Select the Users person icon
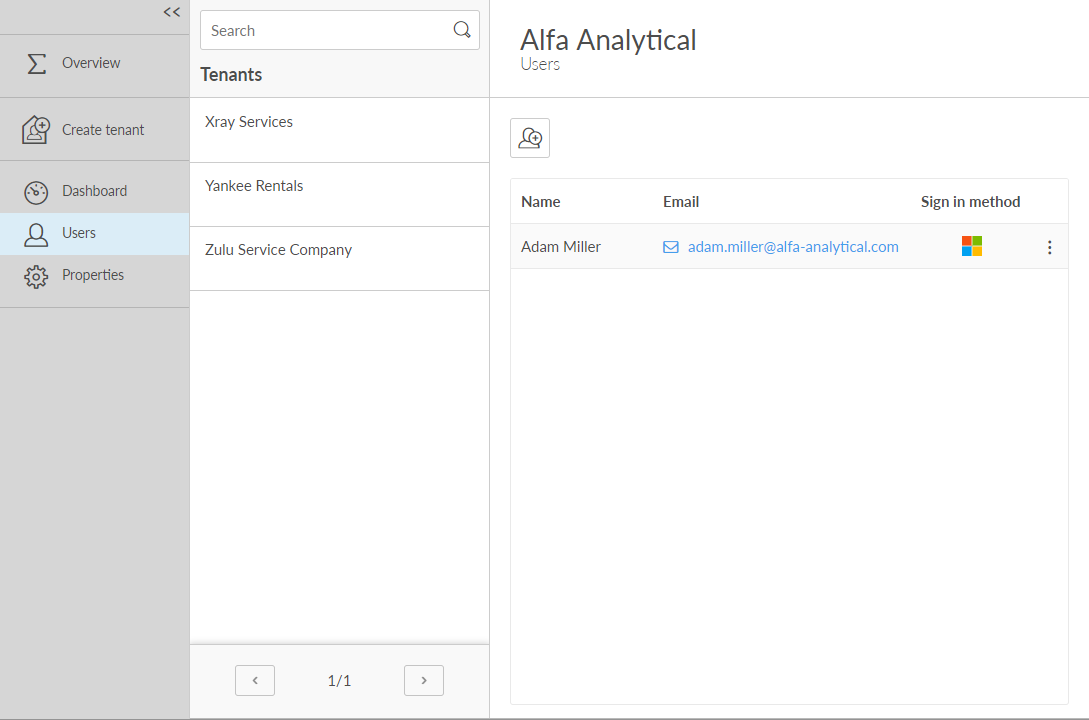The width and height of the screenshot is (1089, 720). pos(36,234)
